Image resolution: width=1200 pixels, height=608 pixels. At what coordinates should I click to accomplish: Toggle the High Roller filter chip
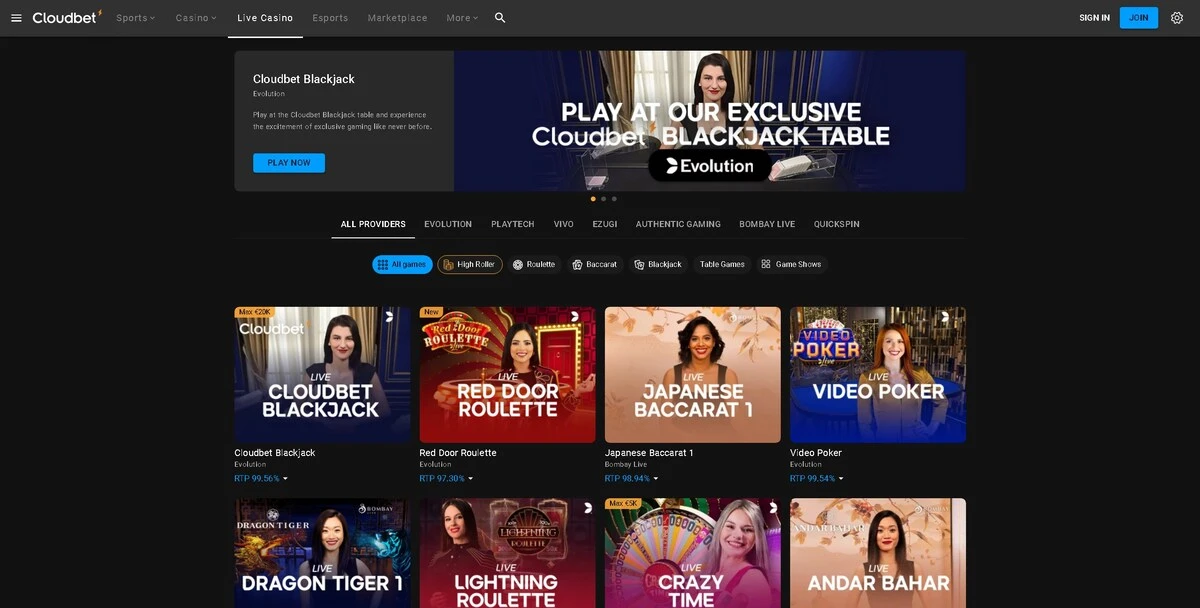470,264
